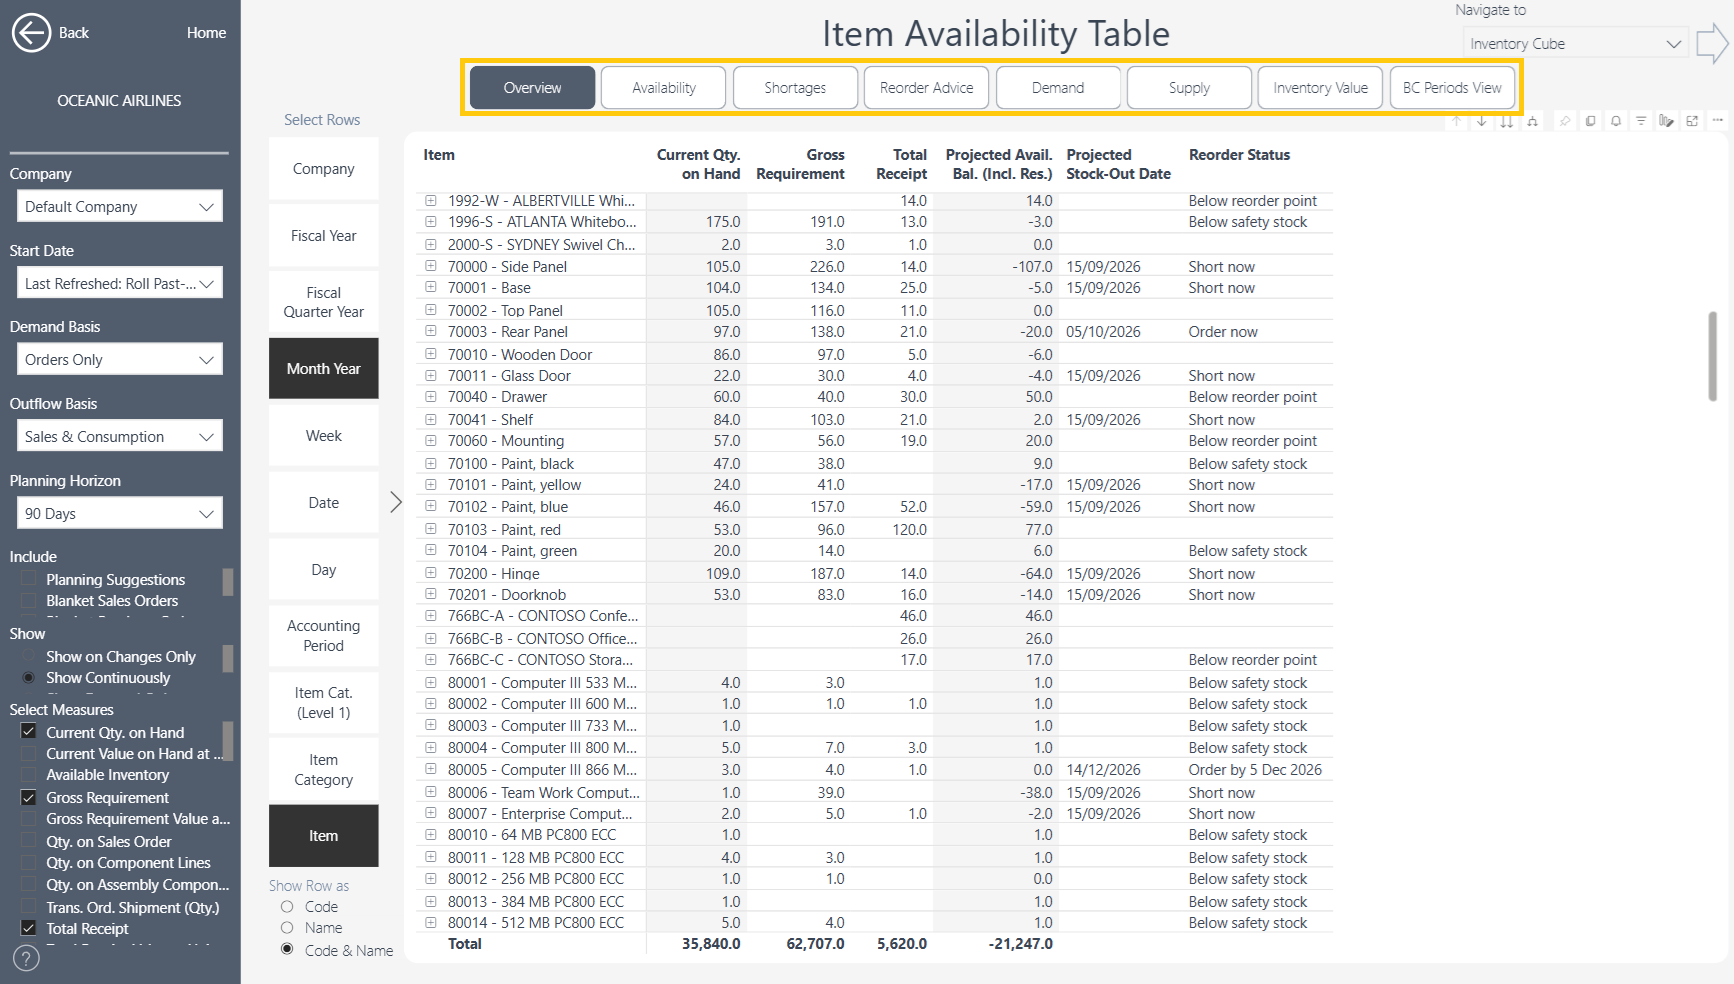Click the set alert bell icon
The image size is (1734, 984).
(1615, 121)
